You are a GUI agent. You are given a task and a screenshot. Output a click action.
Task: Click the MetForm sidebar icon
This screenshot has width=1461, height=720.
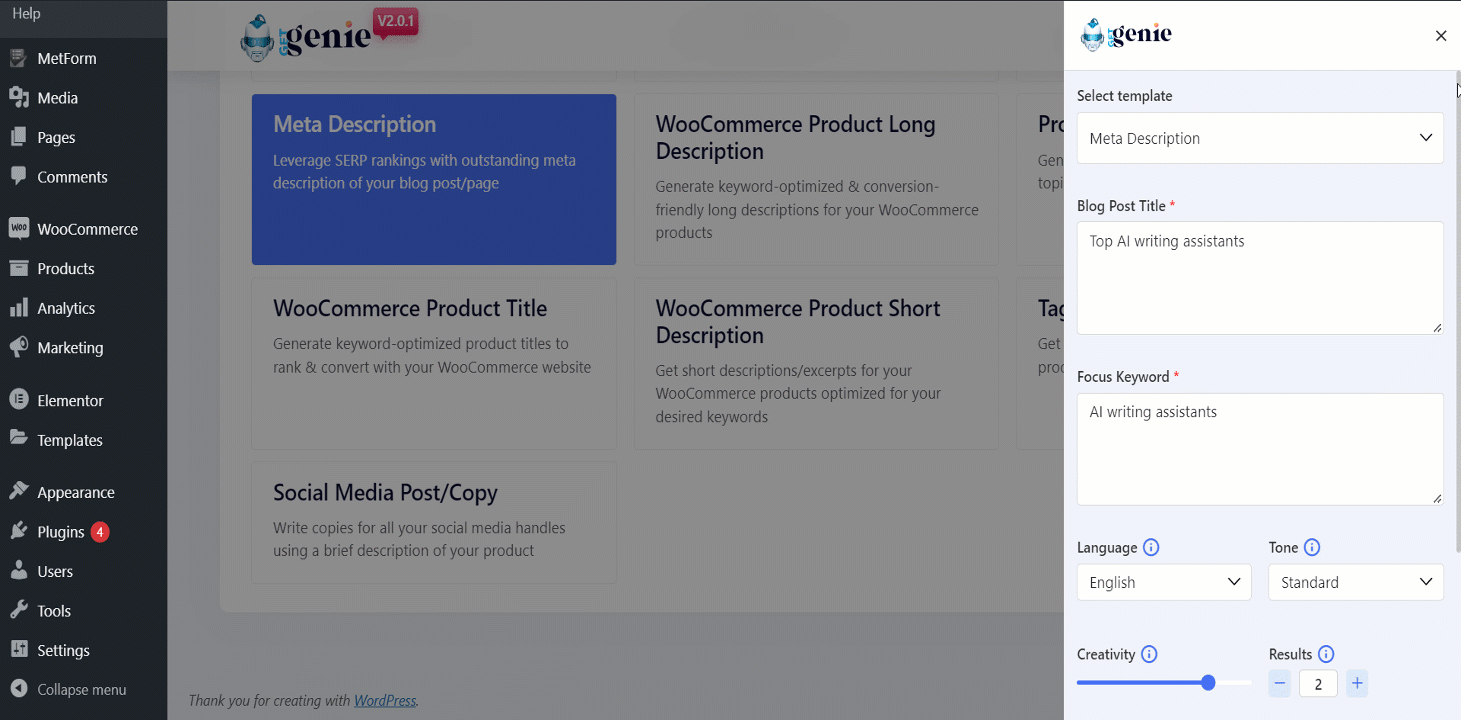[18, 58]
